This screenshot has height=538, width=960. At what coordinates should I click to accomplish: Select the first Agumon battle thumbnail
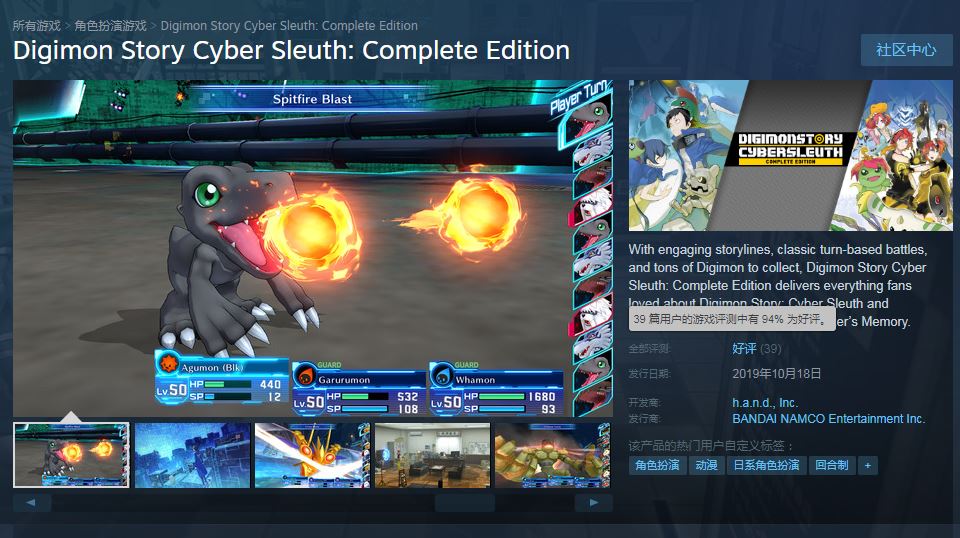pos(71,455)
